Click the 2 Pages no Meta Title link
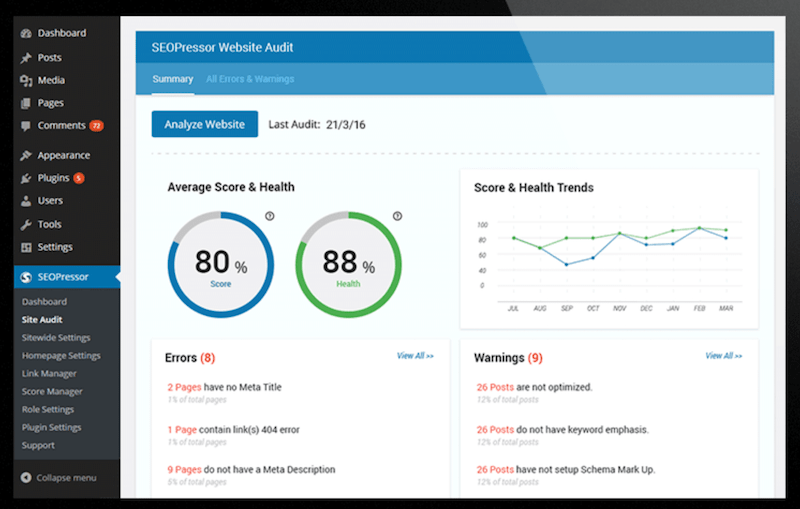The height and width of the screenshot is (509, 800). click(x=224, y=387)
